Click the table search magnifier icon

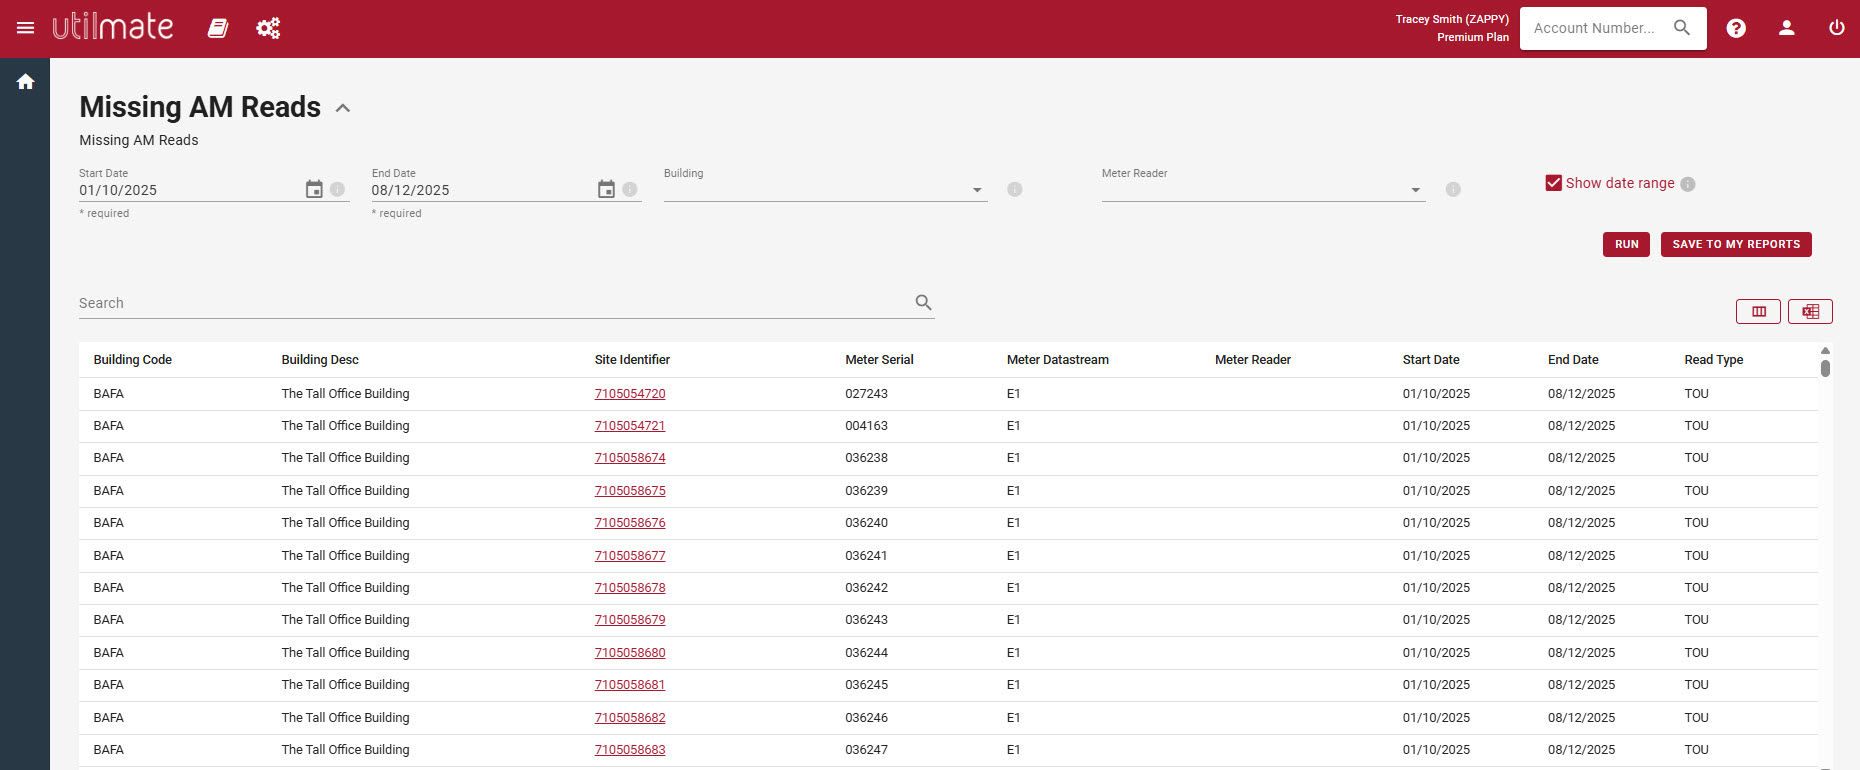(923, 302)
